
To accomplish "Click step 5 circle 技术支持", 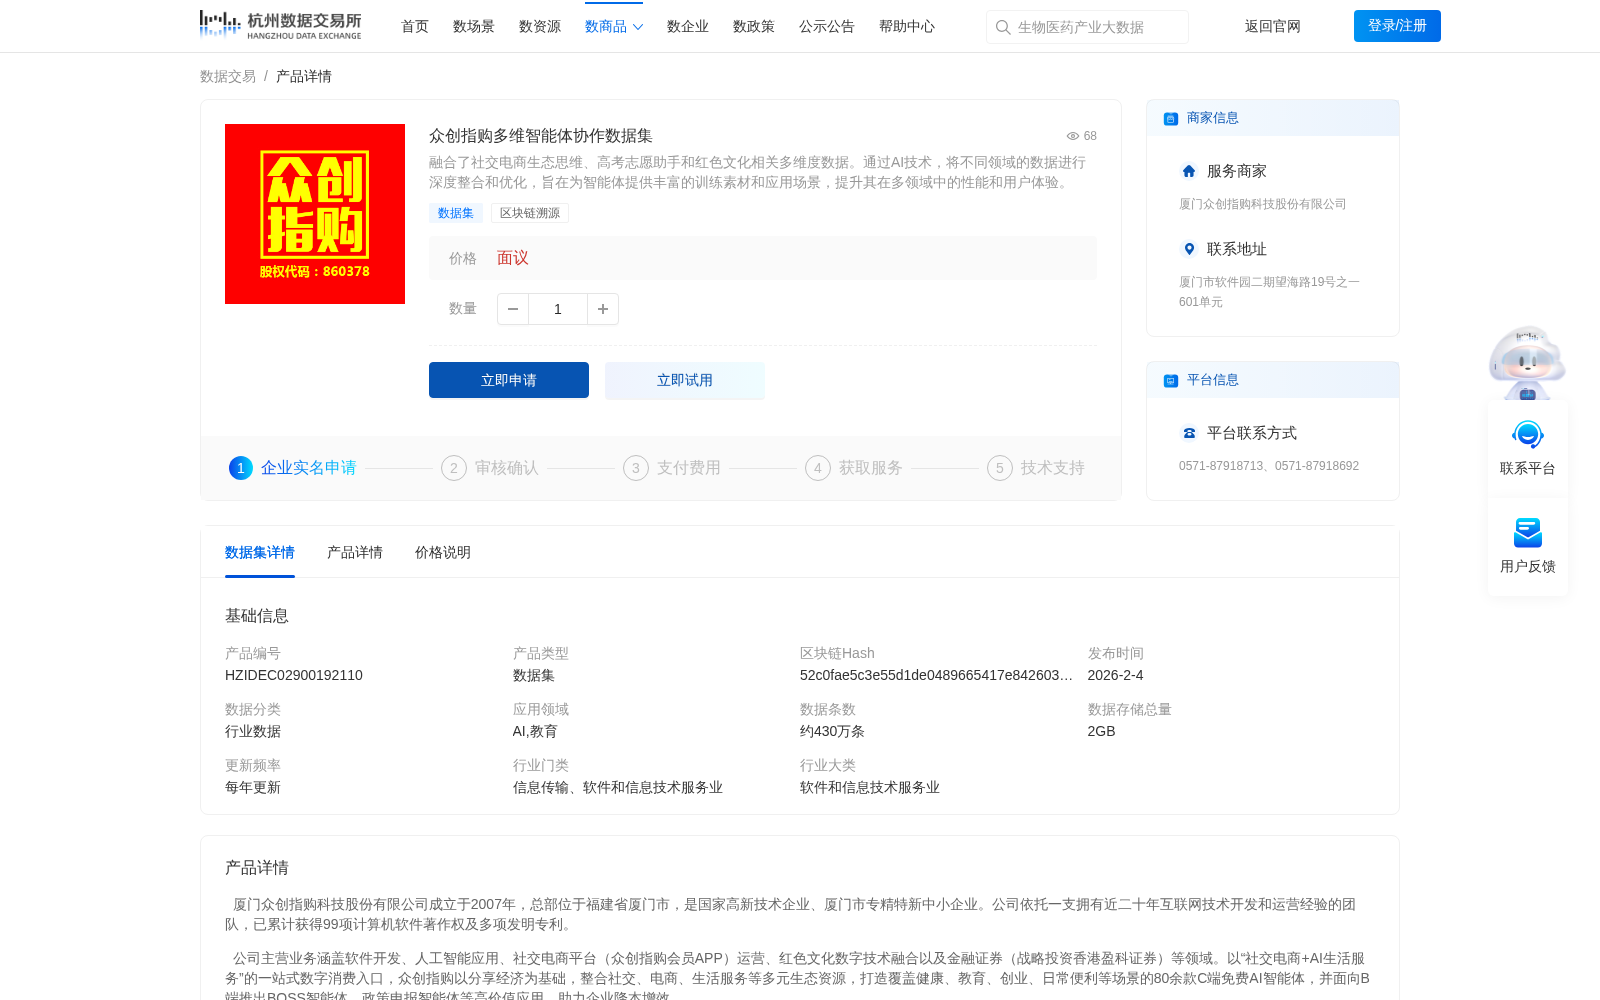I will click(x=1000, y=468).
